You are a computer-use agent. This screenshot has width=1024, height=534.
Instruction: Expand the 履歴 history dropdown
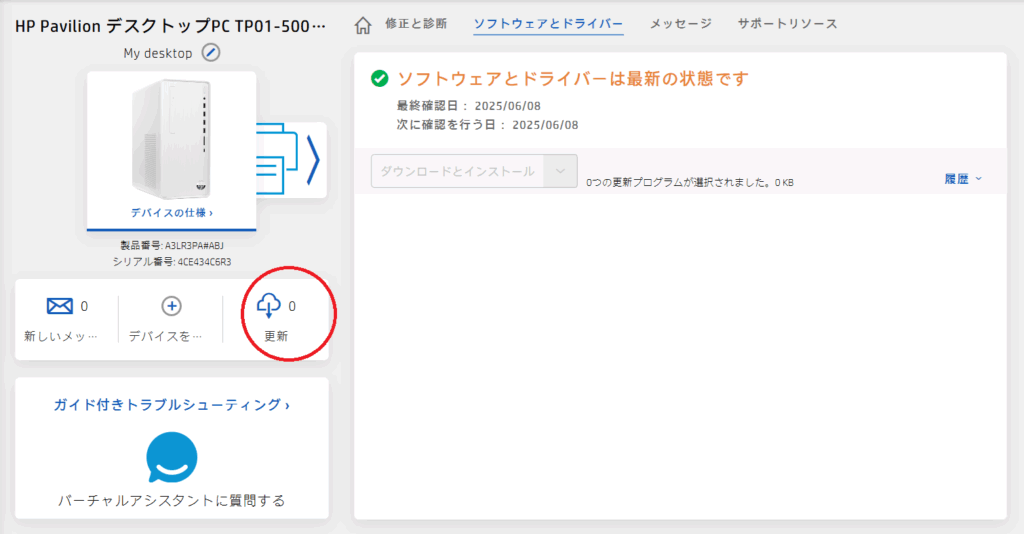[x=963, y=179]
